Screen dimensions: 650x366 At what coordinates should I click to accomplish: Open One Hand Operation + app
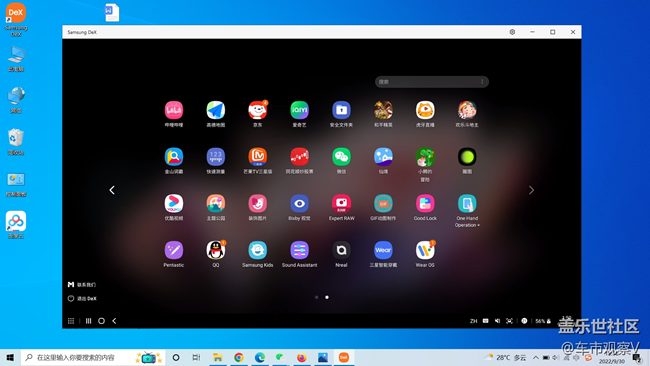(x=467, y=204)
